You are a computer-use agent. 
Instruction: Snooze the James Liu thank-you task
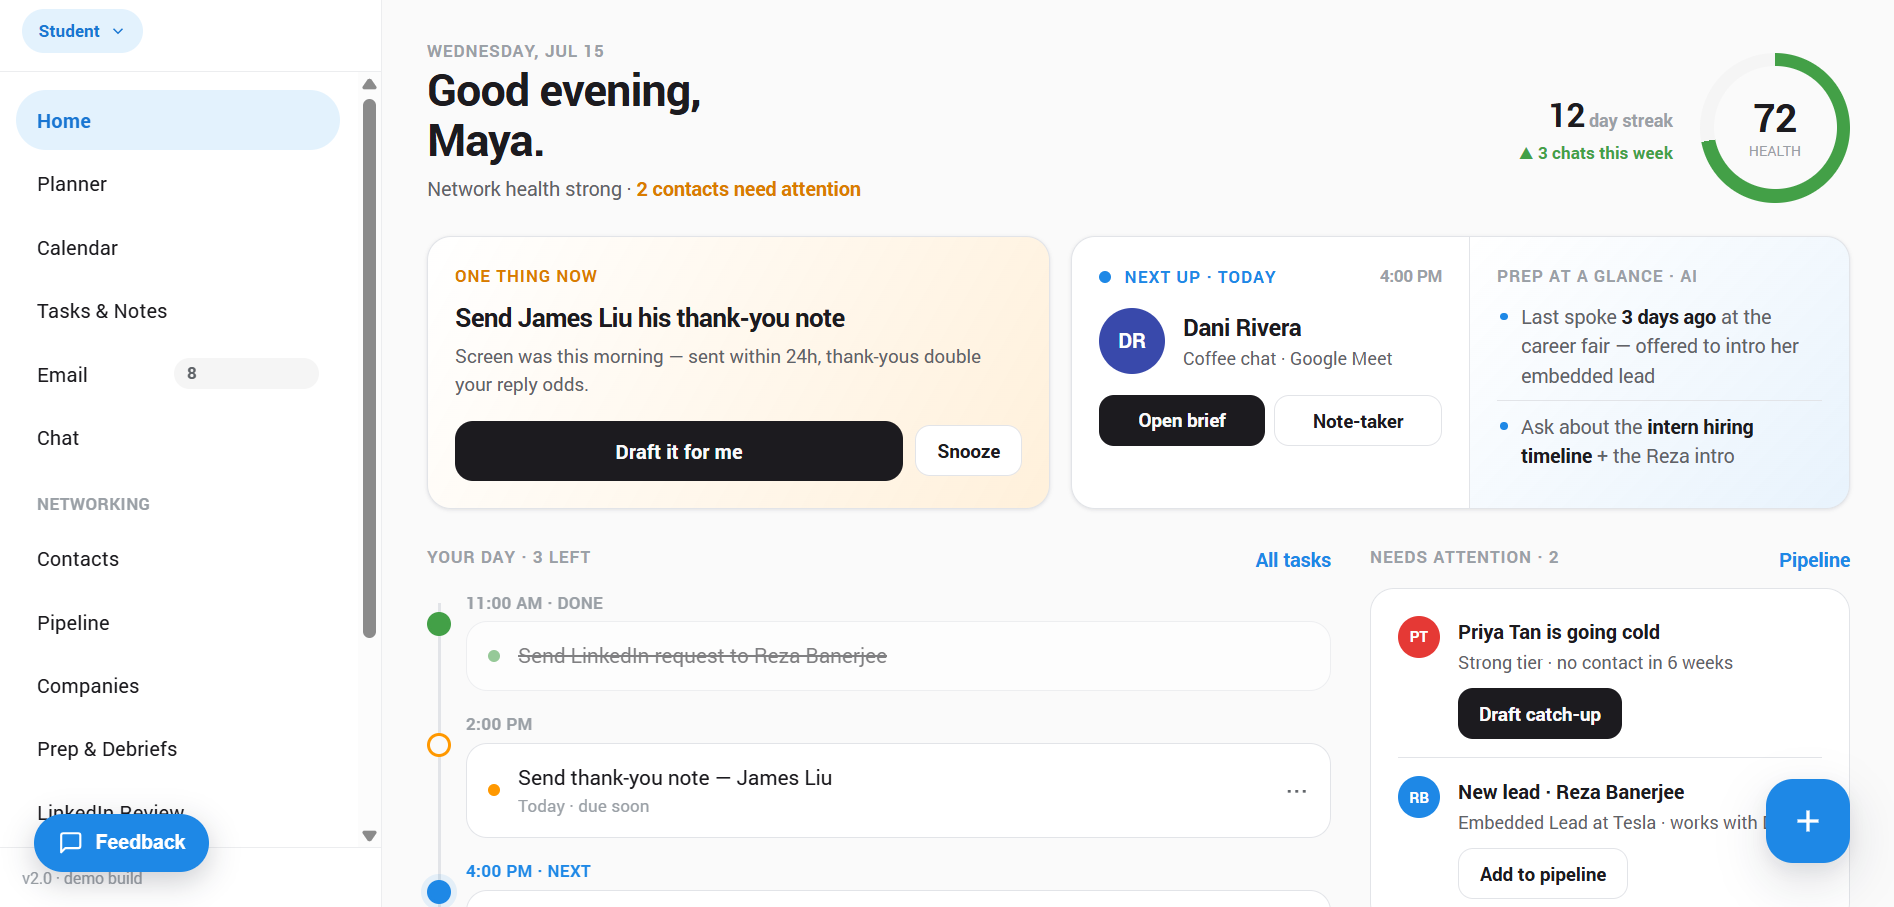click(968, 451)
